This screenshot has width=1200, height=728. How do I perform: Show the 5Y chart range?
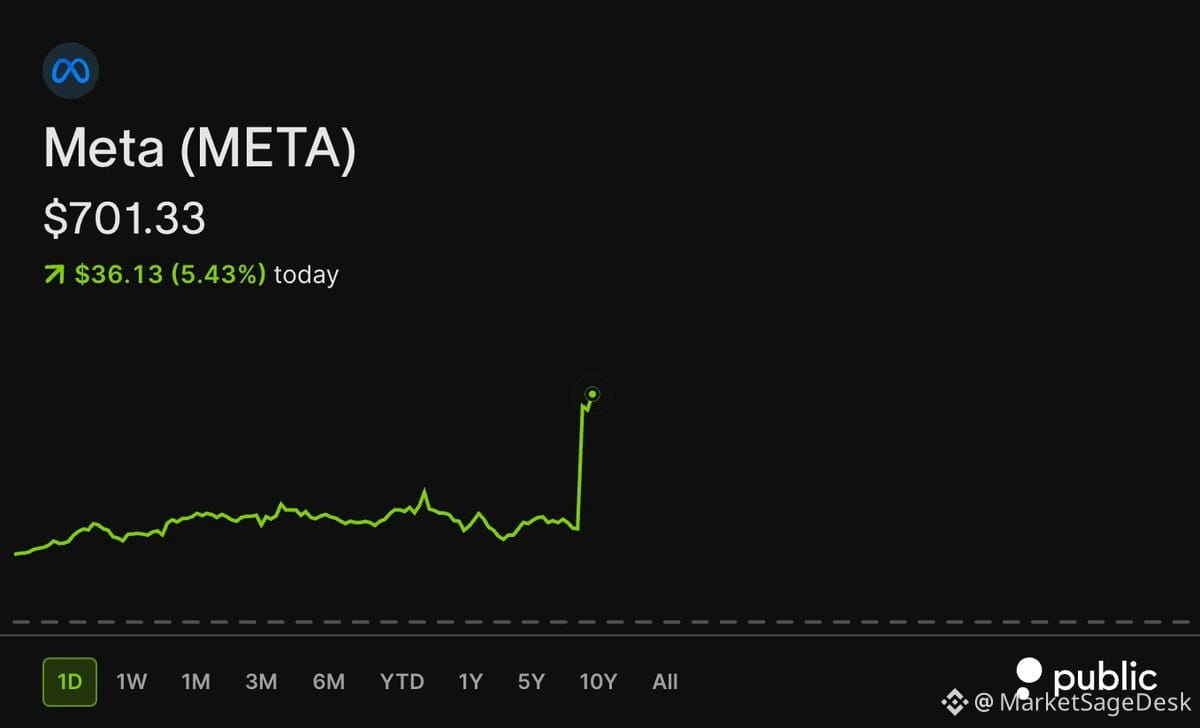[531, 682]
